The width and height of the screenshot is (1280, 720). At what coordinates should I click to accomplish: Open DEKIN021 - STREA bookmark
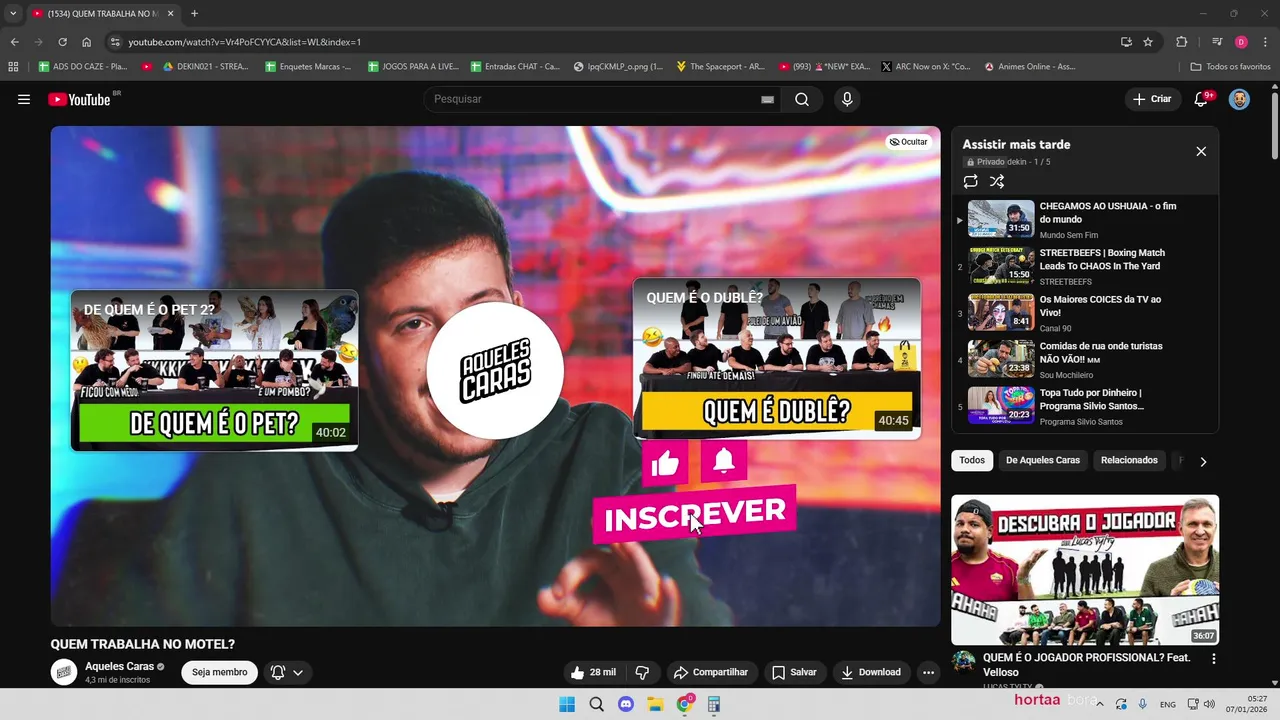[206, 66]
